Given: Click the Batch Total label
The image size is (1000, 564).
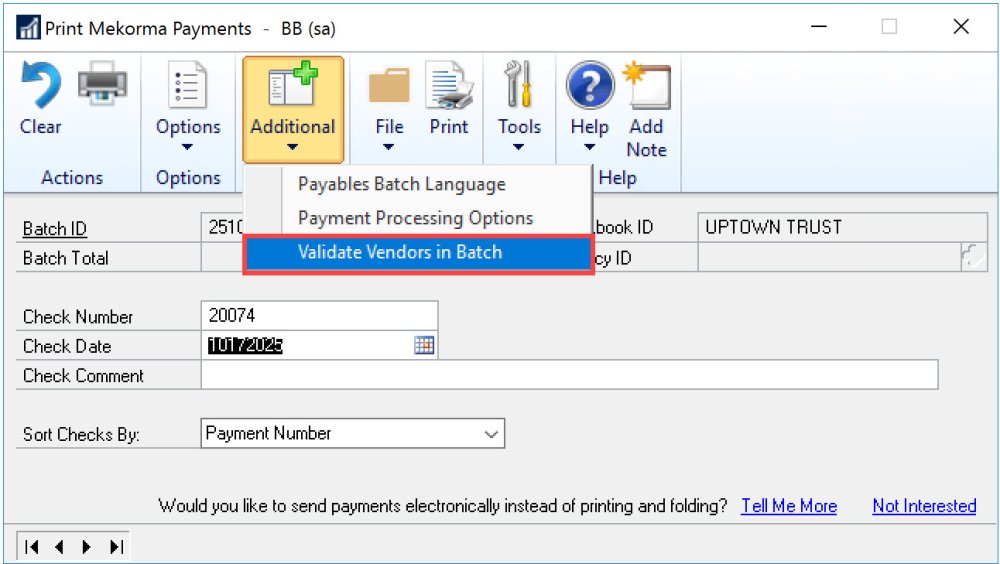Looking at the screenshot, I should tap(66, 258).
